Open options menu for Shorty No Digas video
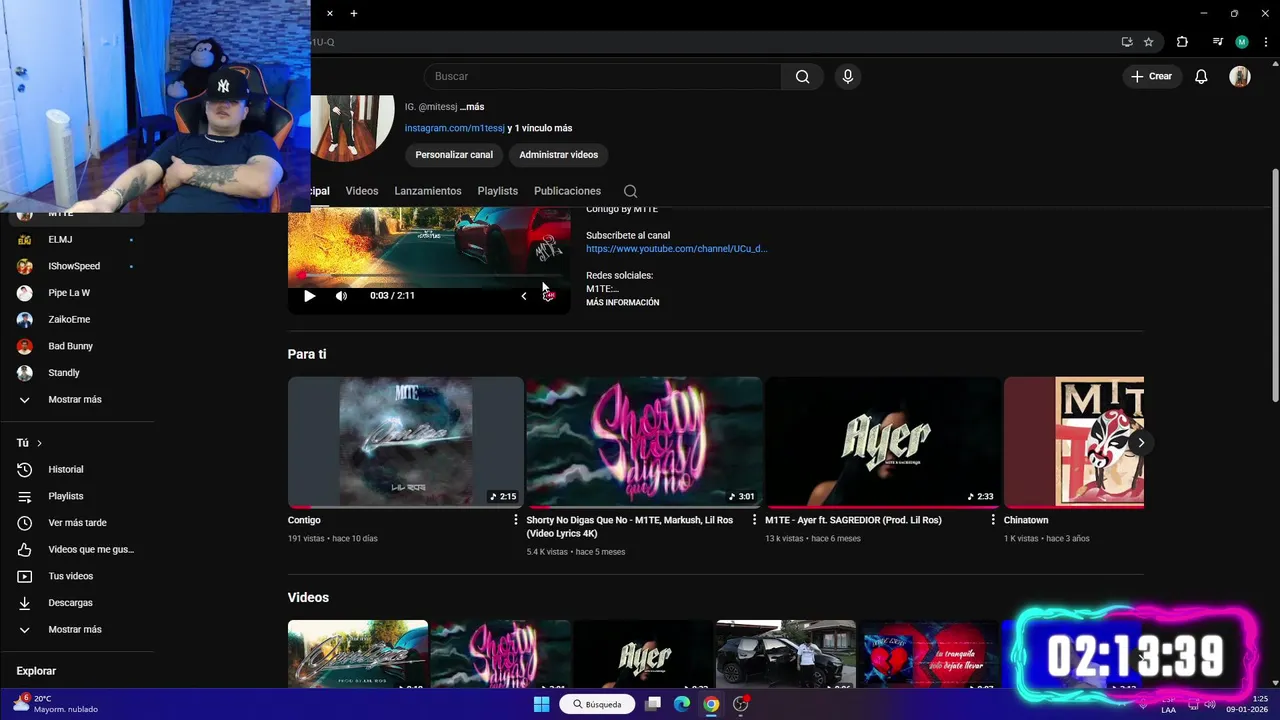 (755, 520)
